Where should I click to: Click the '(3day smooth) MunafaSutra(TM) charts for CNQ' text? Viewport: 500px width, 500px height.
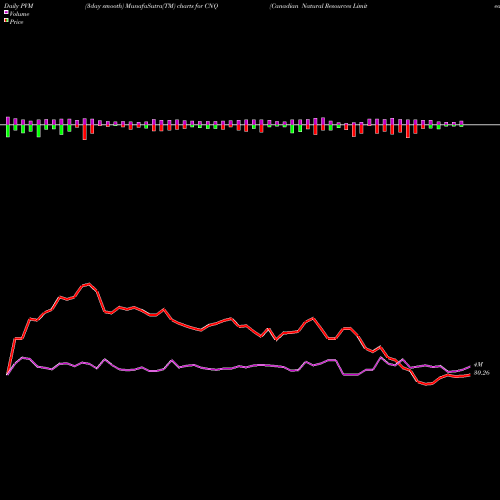pos(151,6)
